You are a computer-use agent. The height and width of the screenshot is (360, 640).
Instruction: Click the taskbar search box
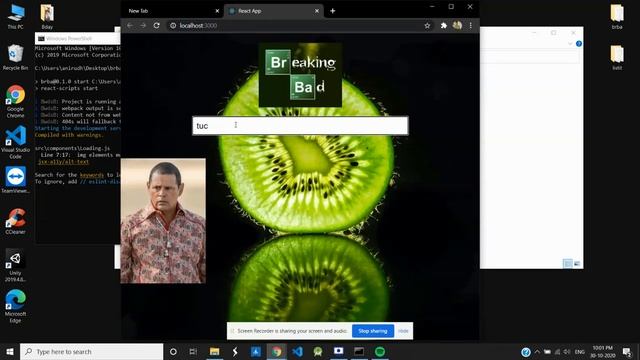point(91,351)
